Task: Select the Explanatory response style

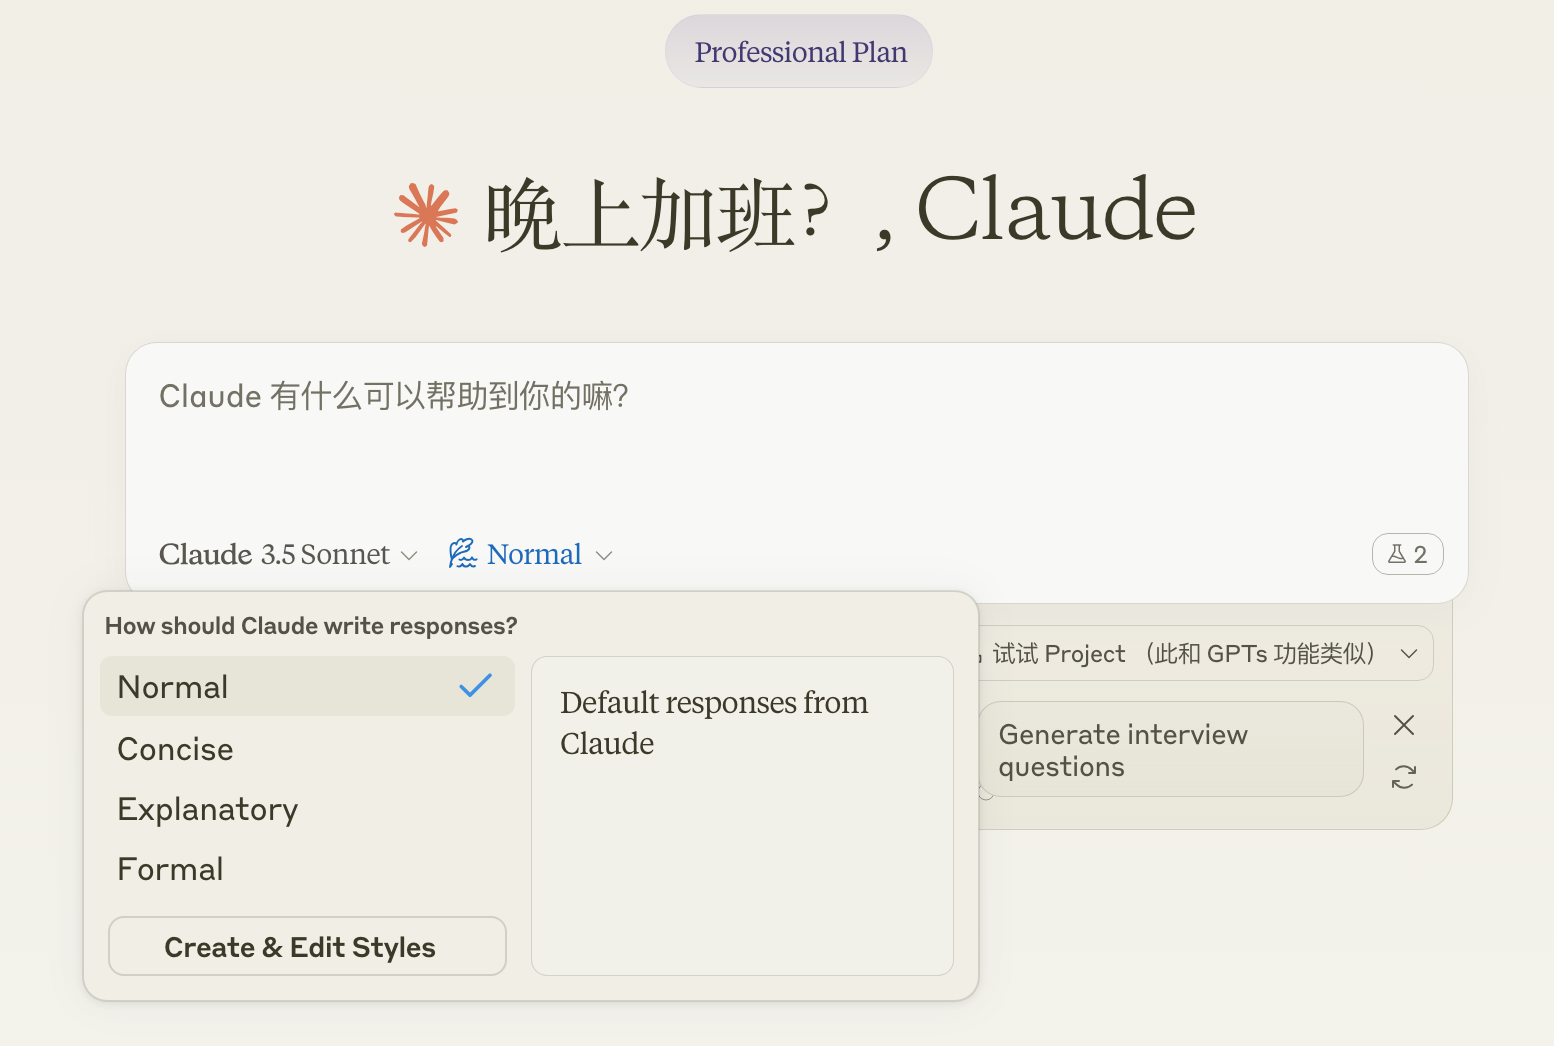Action: (208, 809)
